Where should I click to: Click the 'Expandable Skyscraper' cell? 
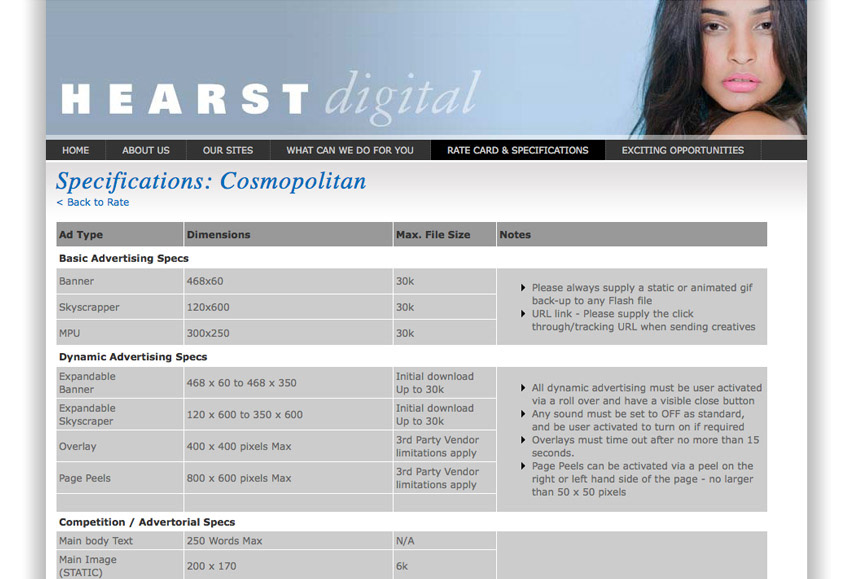tap(119, 415)
